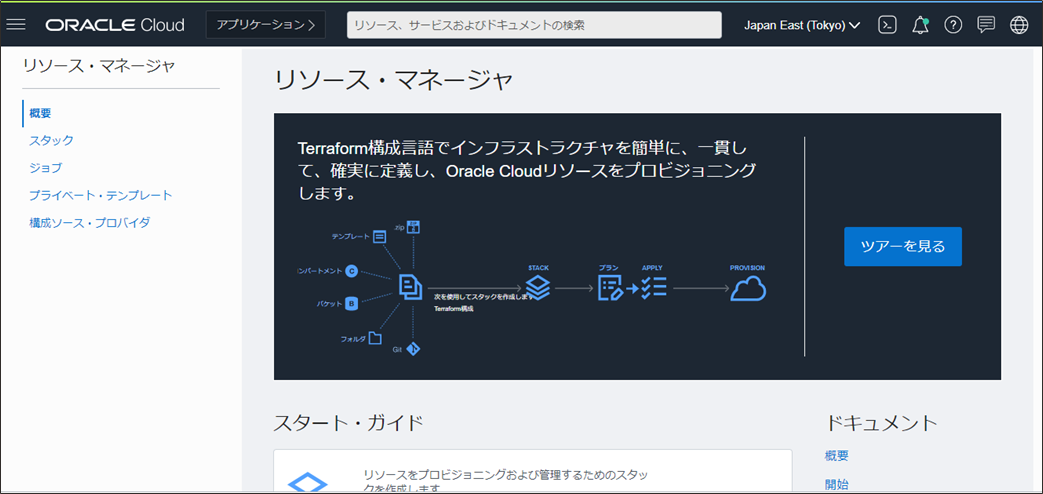This screenshot has height=494, width=1043.
Task: Open the help question mark icon
Action: pos(953,25)
